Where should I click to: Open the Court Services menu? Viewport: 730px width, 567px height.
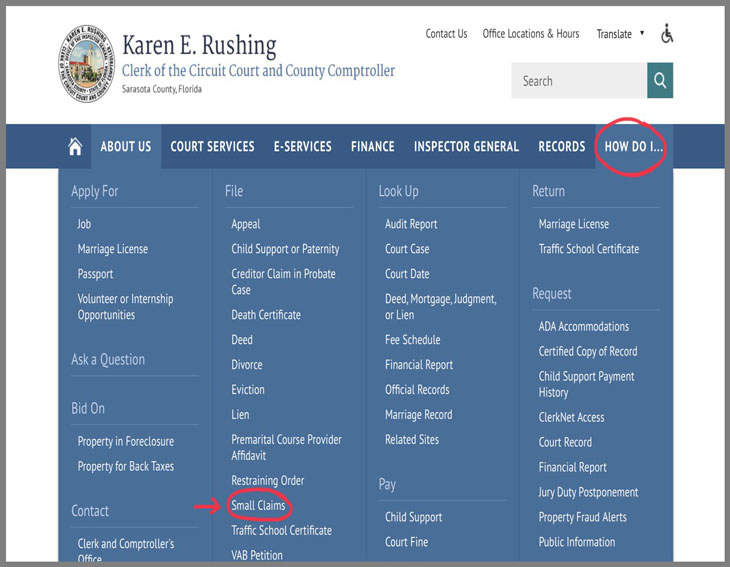212,146
